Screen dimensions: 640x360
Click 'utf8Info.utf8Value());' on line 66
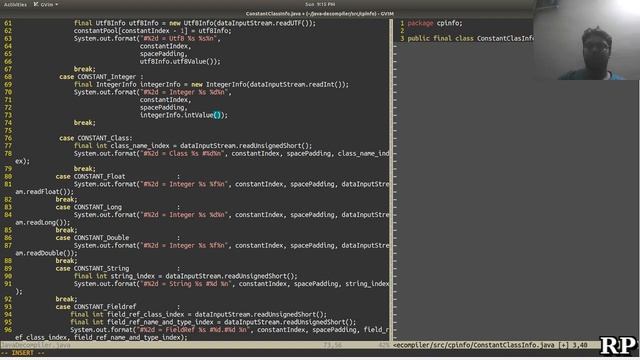[180, 62]
